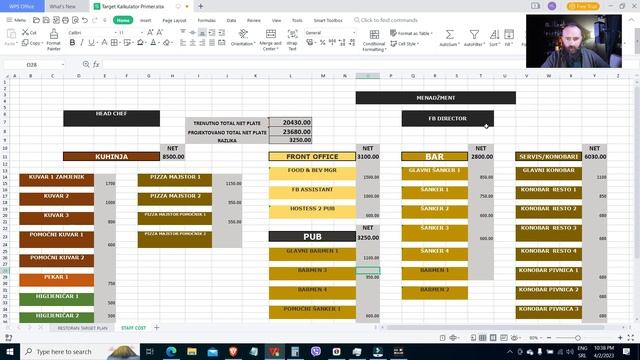Click the Open folder icon in the quick access bar
640x360 pixels.
click(x=36, y=20)
